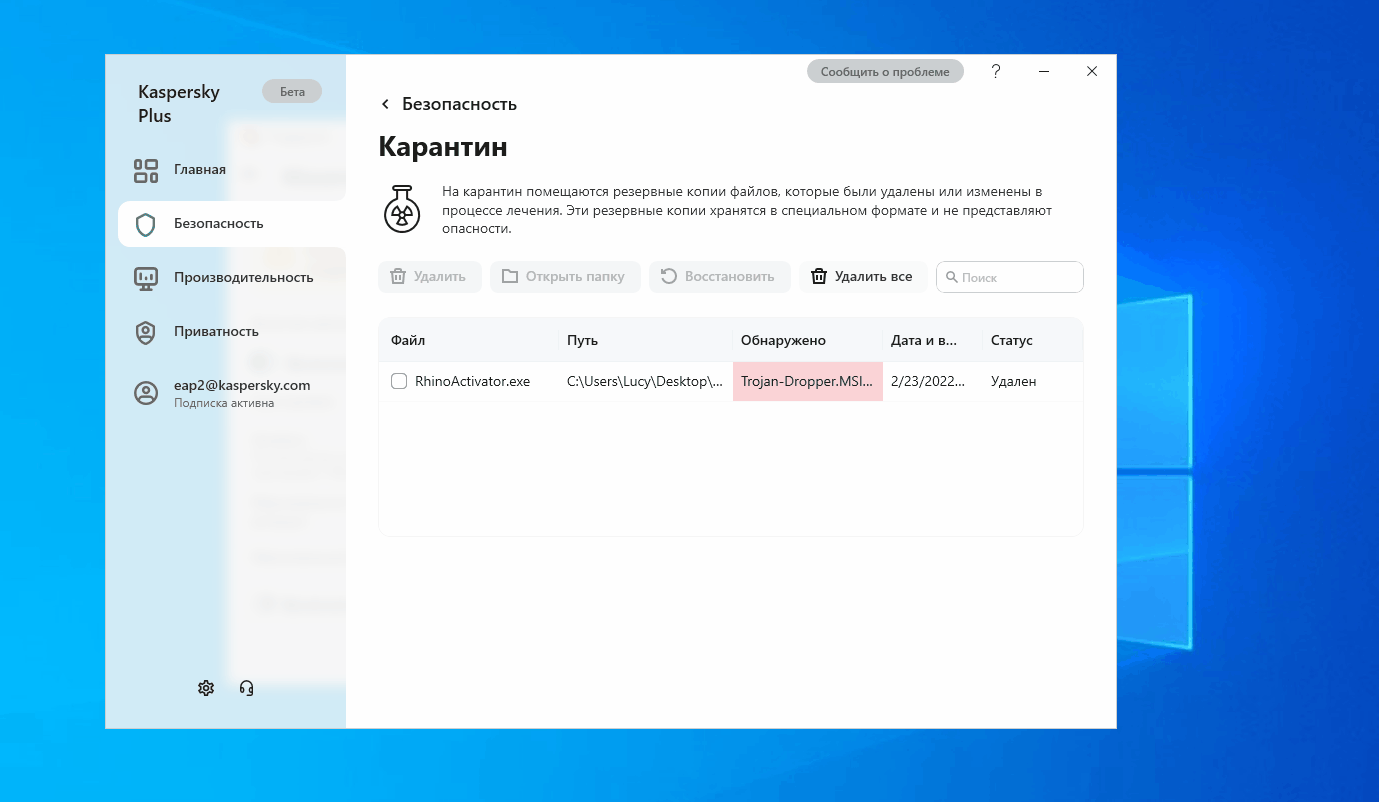Open support via the headset icon
Image resolution: width=1379 pixels, height=802 pixels.
point(247,688)
